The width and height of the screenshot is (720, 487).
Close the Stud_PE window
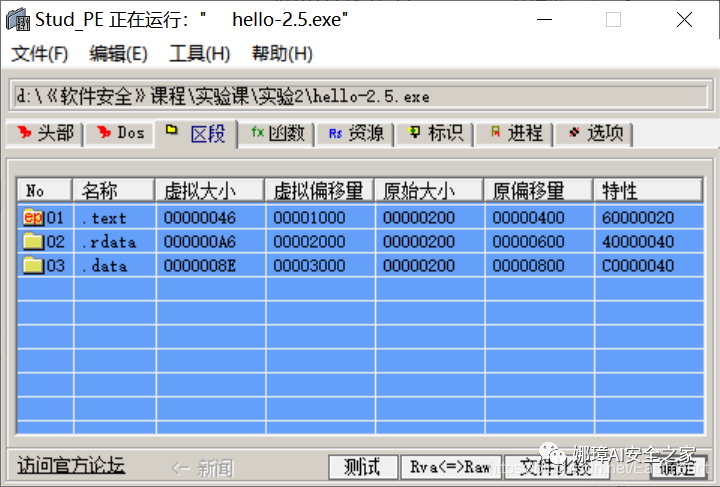(684, 20)
